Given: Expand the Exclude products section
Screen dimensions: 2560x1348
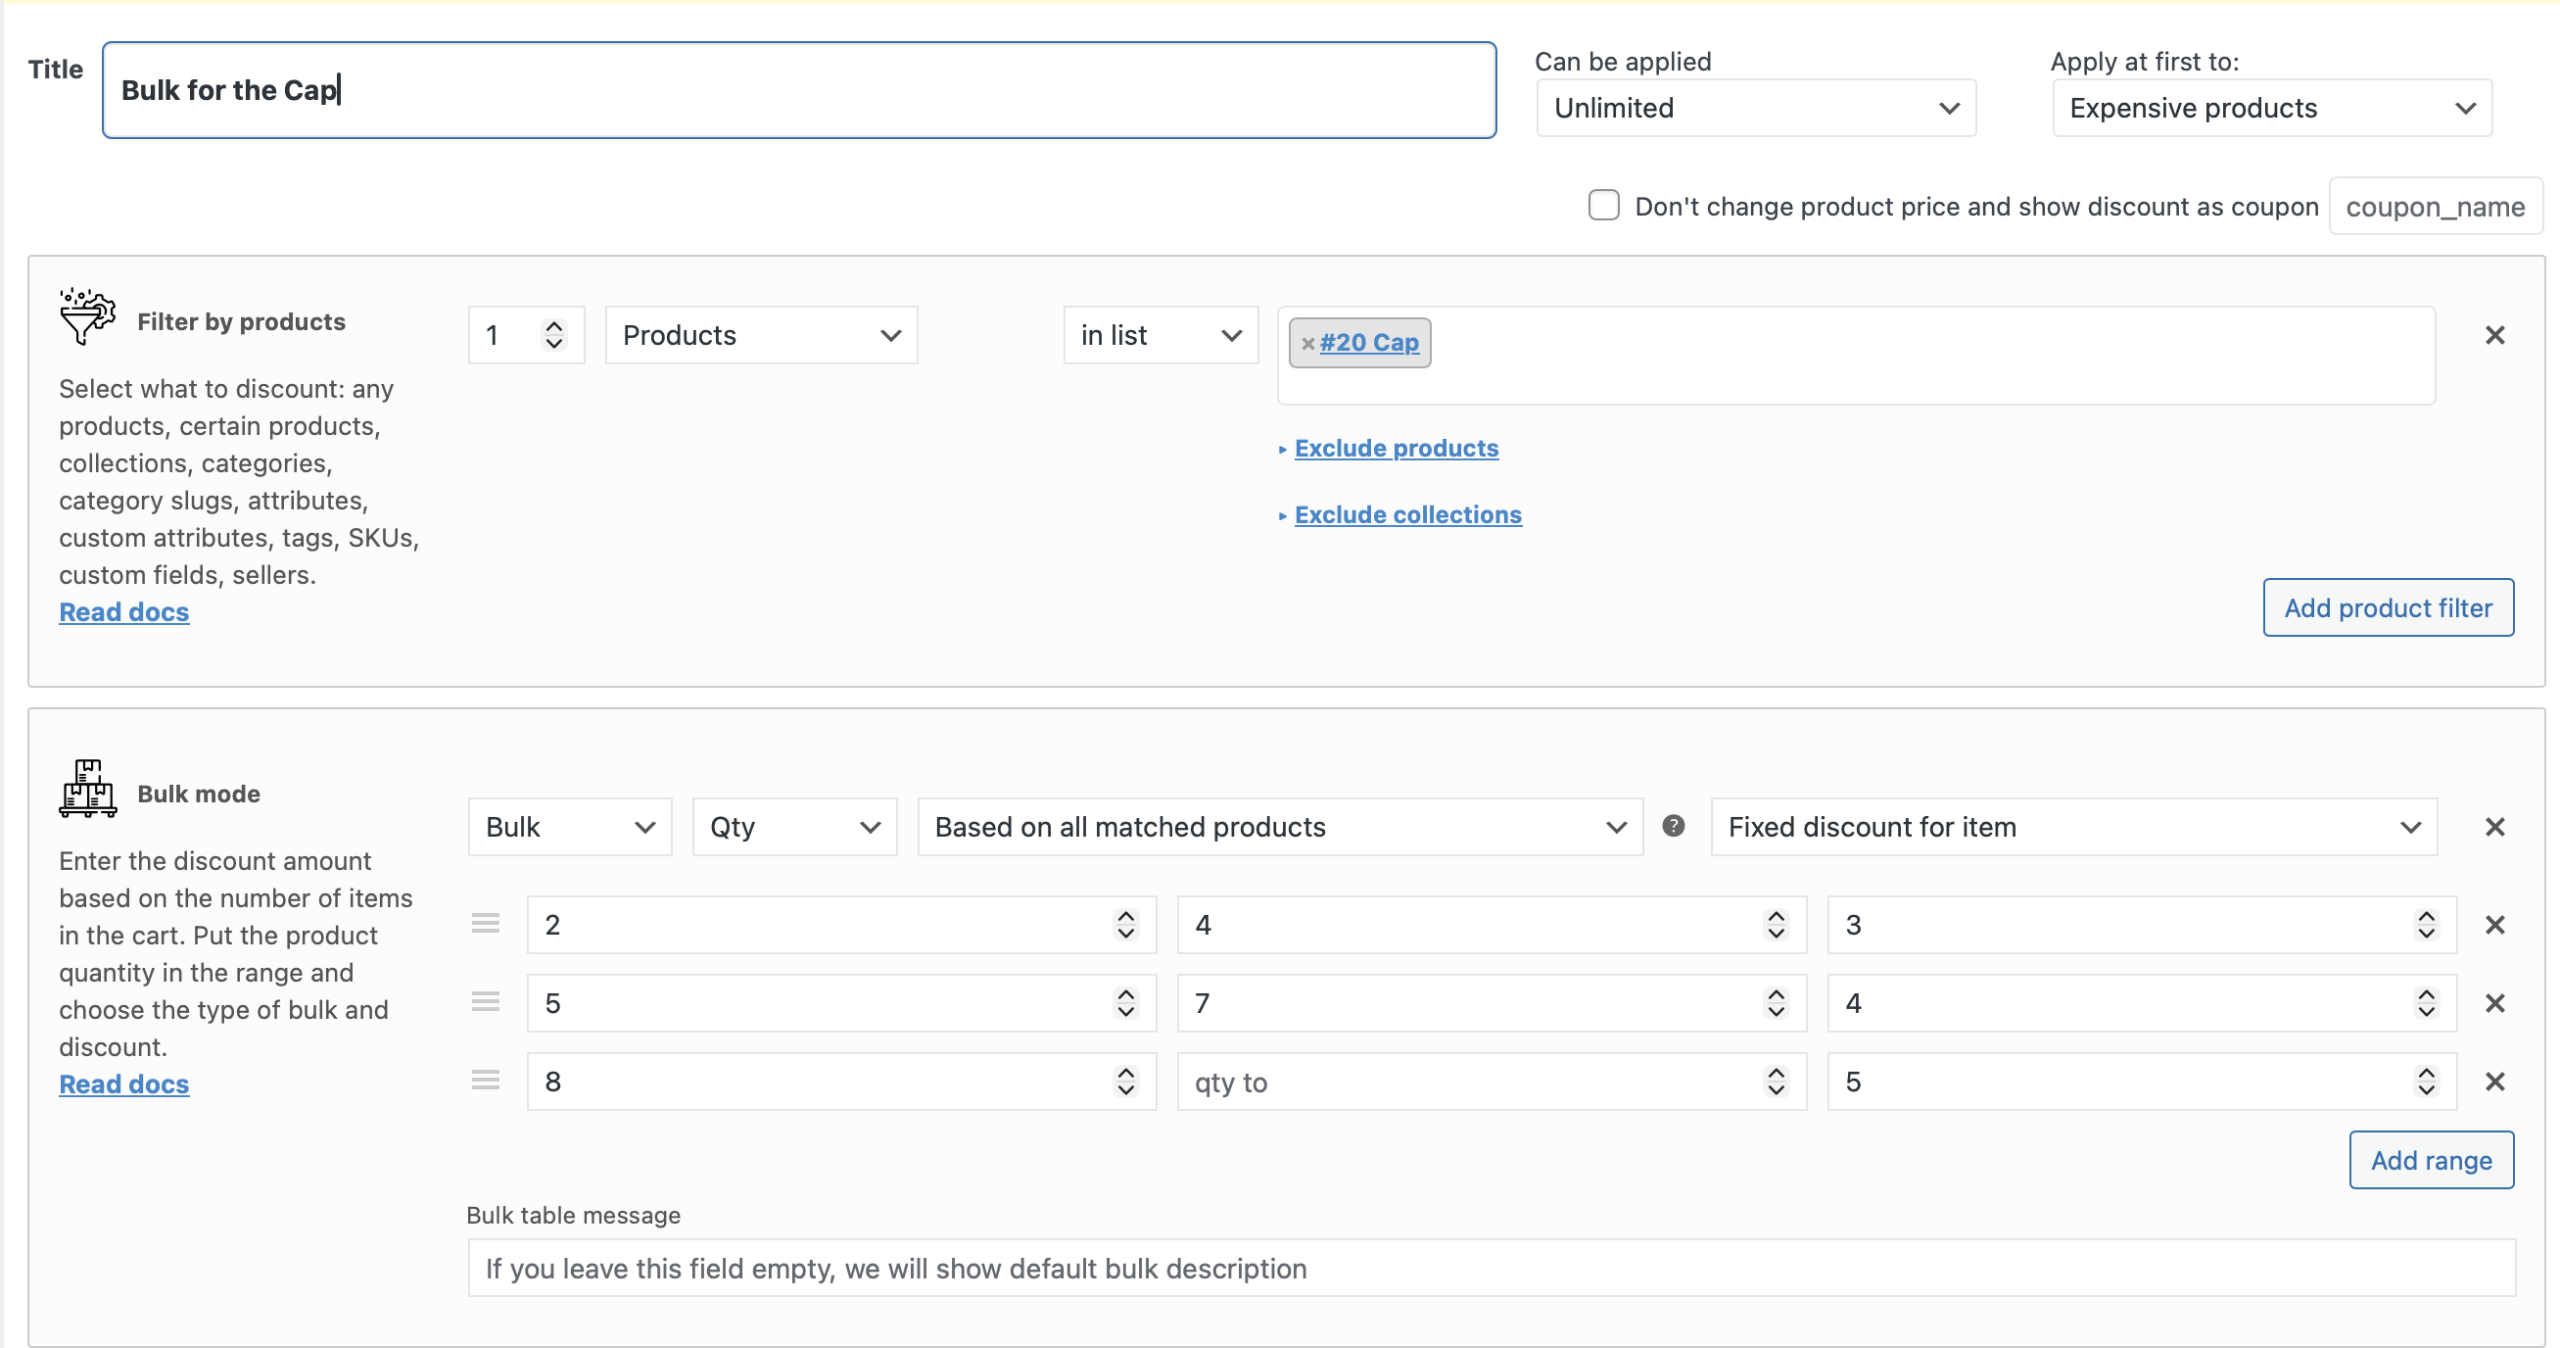Looking at the screenshot, I should [x=1396, y=449].
